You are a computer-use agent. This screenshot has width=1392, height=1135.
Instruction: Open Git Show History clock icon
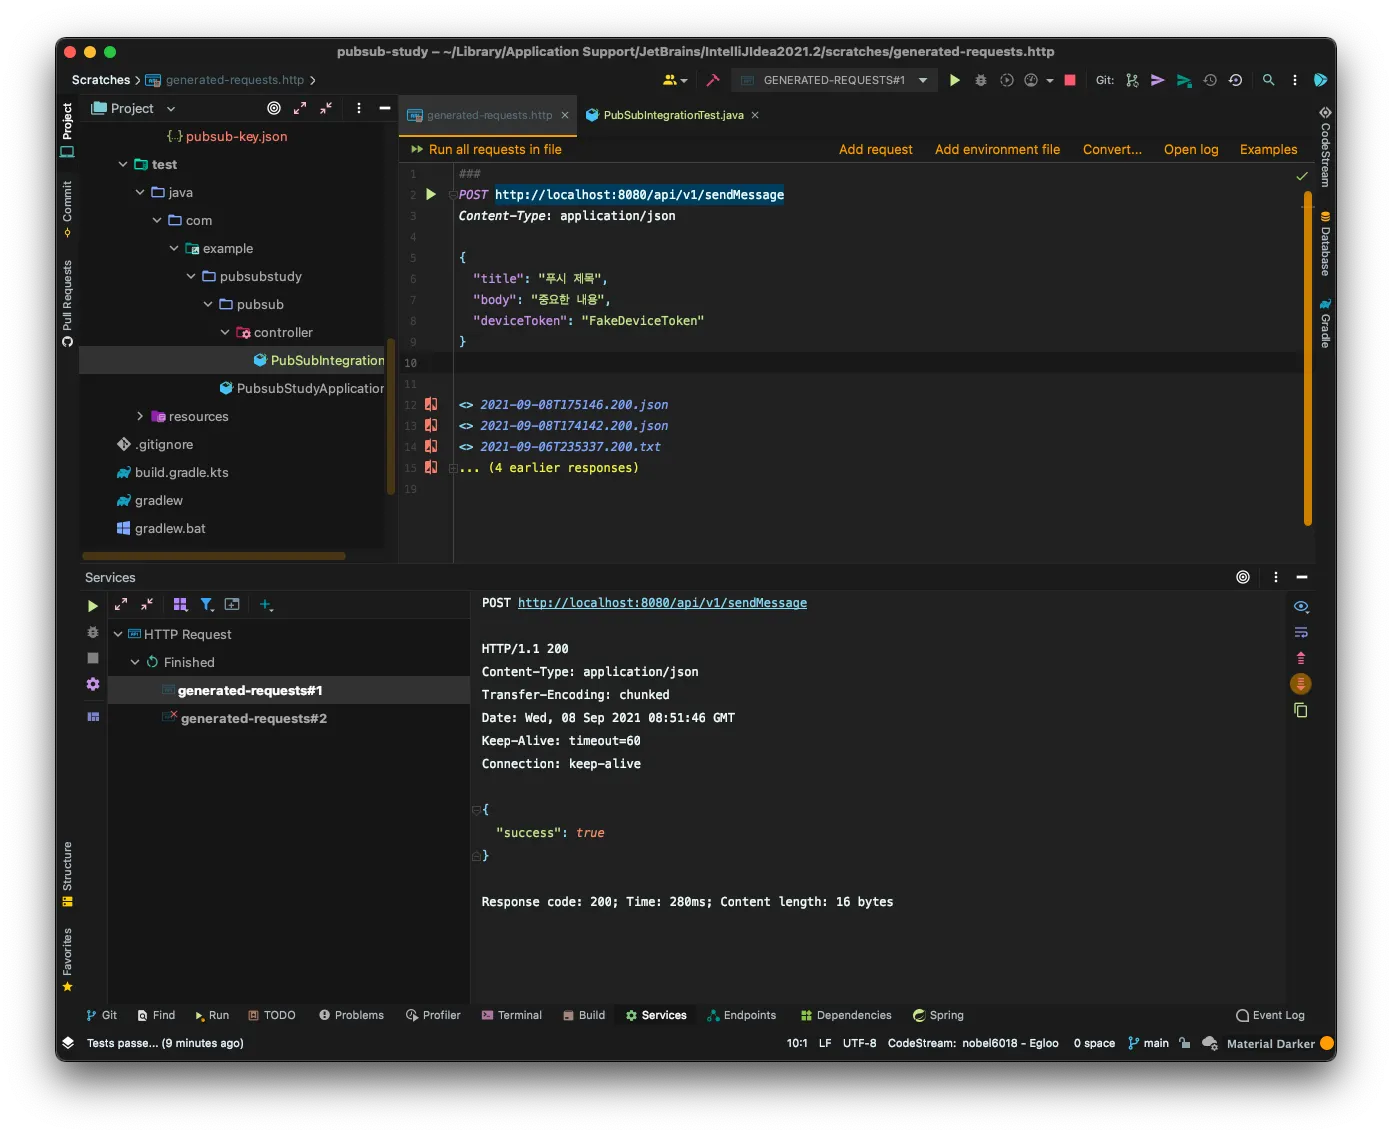coord(1210,80)
